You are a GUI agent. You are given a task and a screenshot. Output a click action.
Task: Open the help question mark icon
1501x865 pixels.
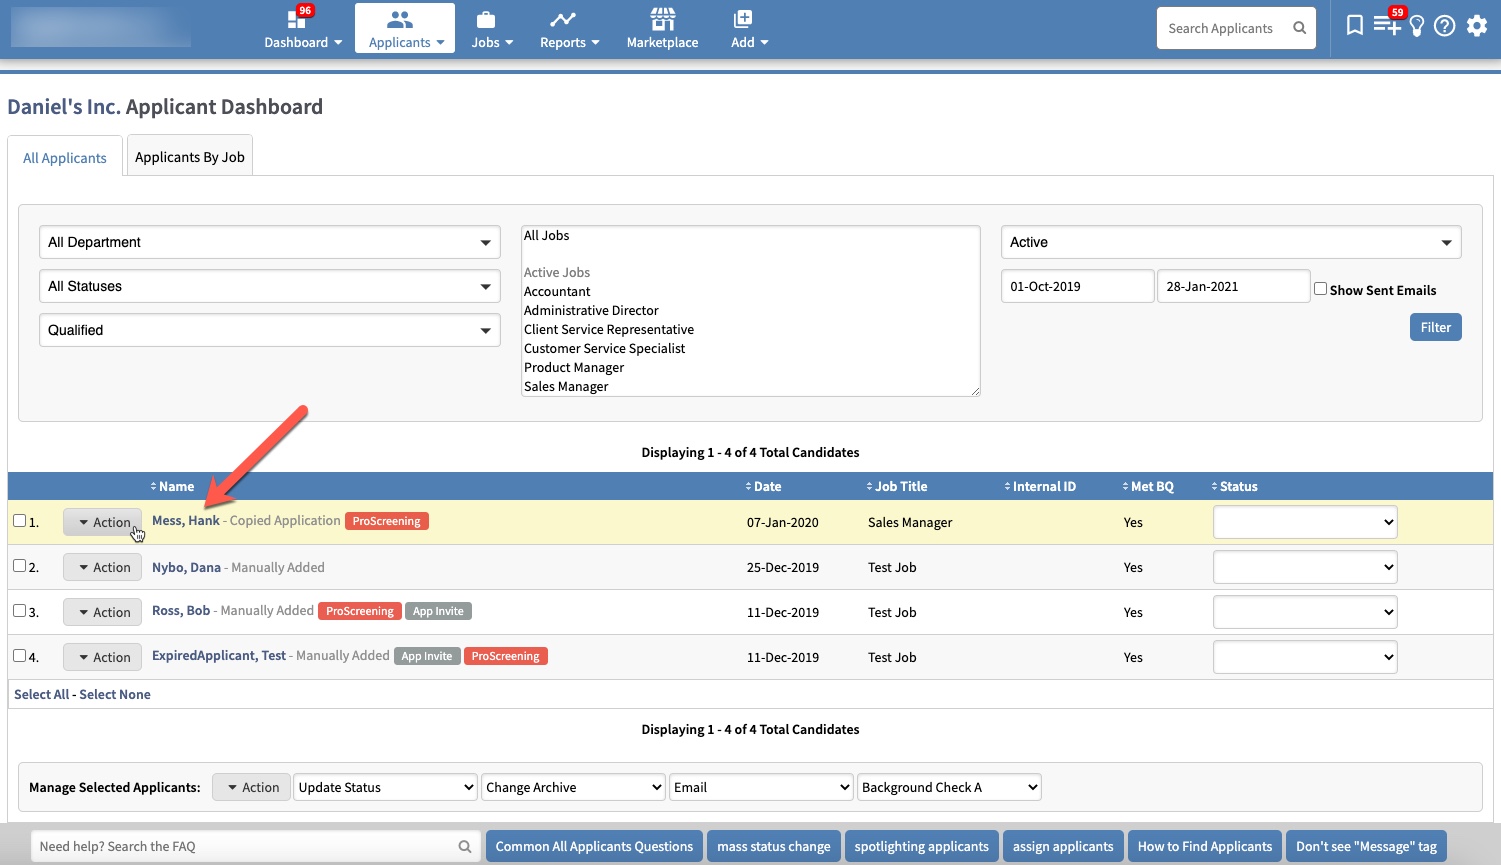tap(1444, 26)
